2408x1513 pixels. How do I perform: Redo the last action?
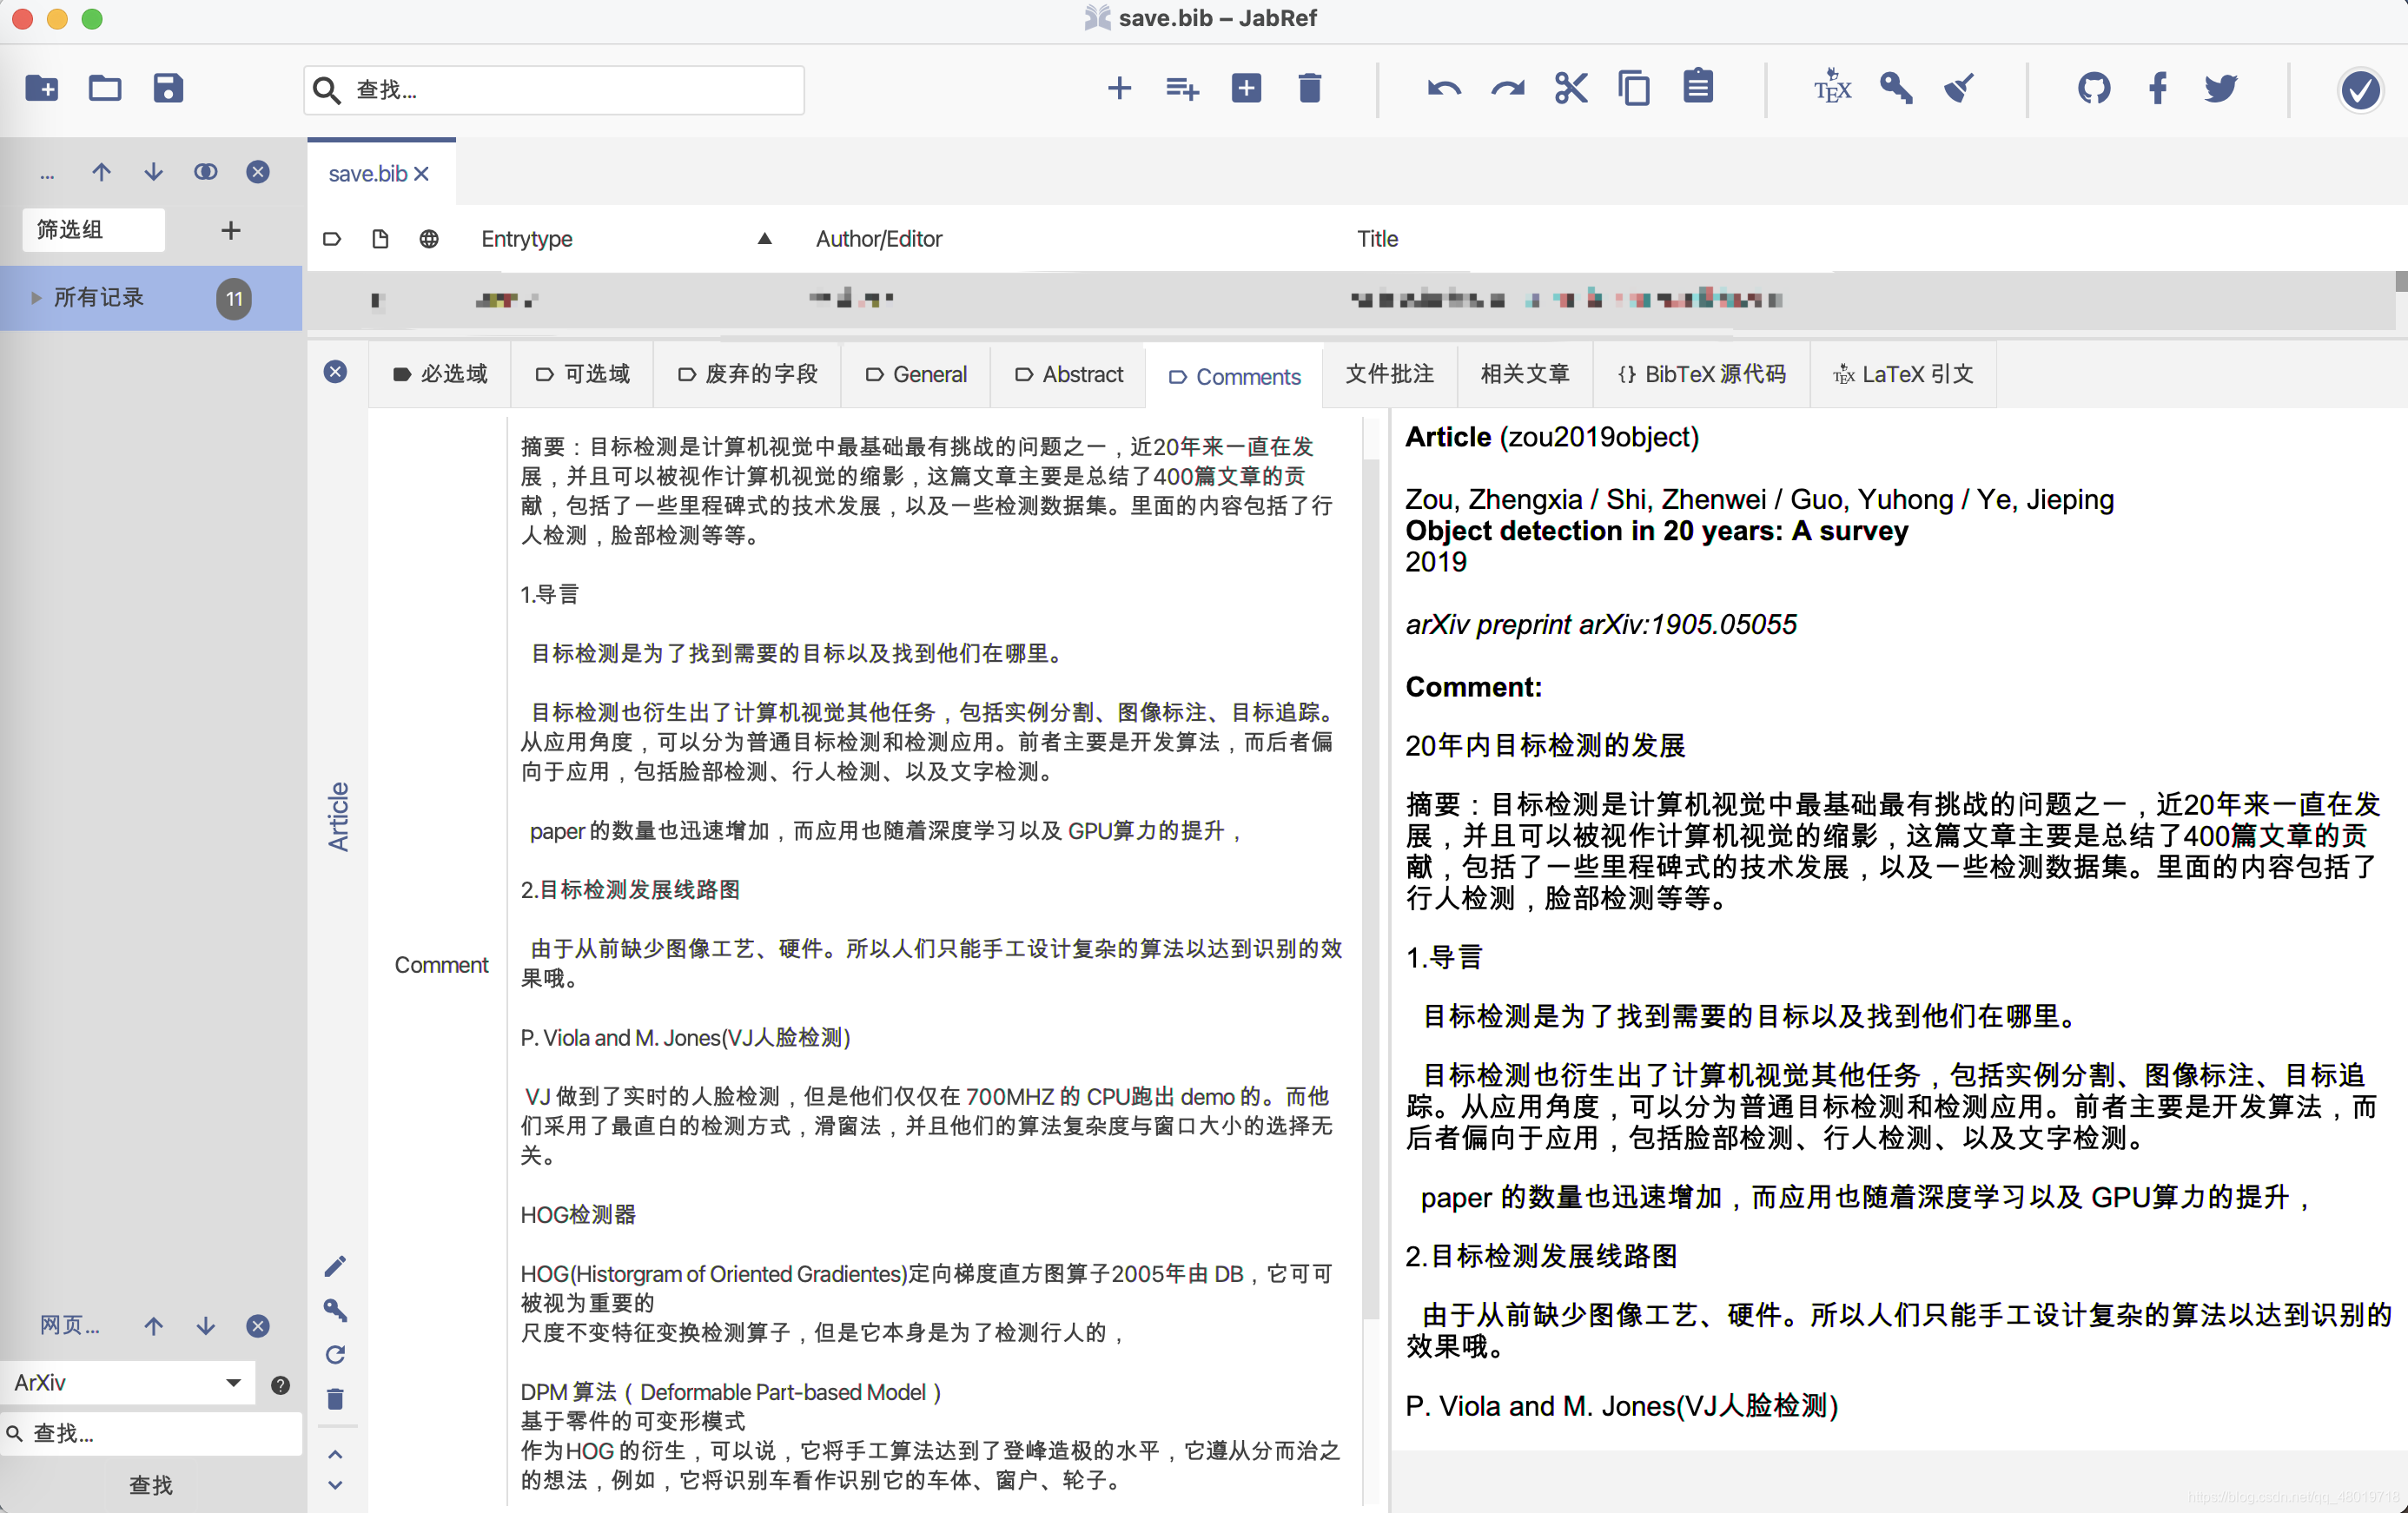coord(1507,88)
